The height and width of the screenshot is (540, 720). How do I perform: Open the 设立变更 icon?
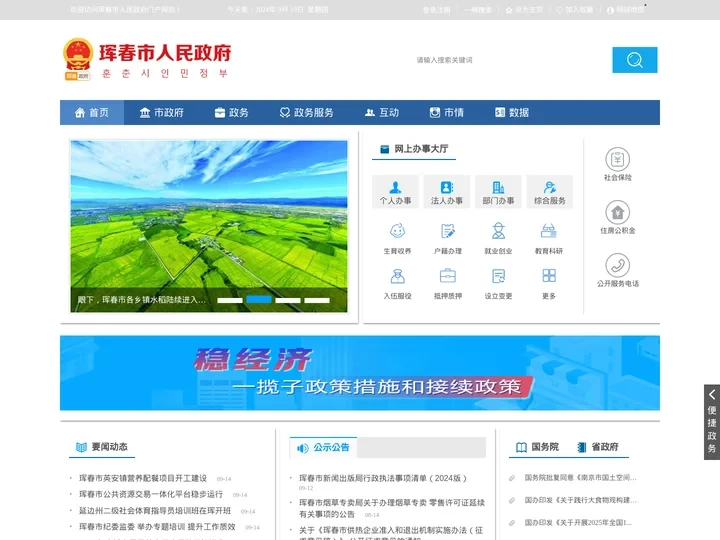[x=498, y=276]
